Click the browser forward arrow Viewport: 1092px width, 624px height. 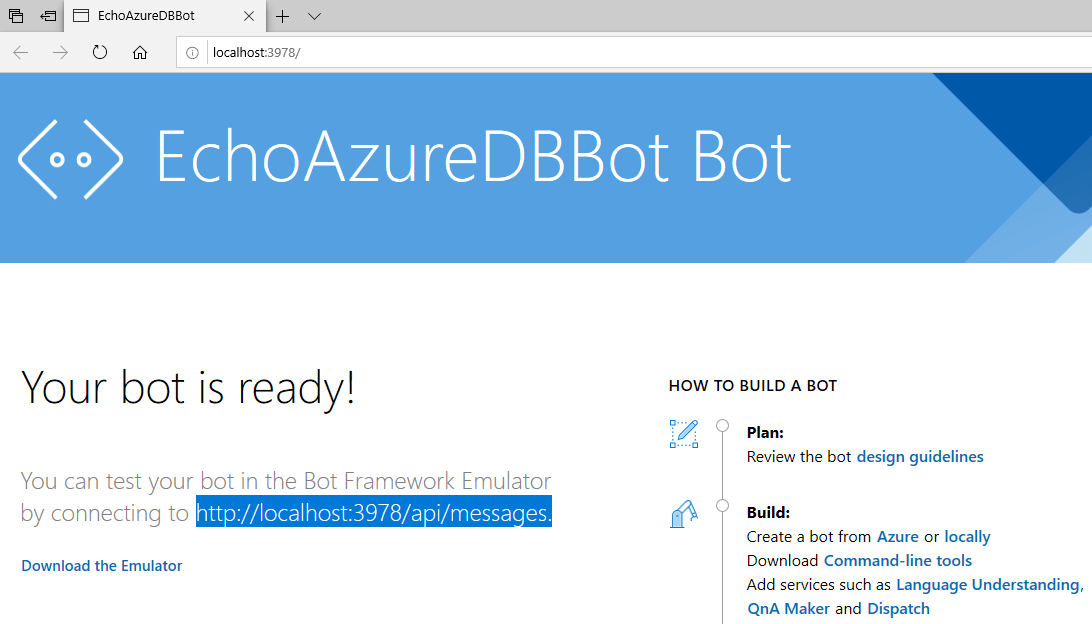[x=61, y=52]
